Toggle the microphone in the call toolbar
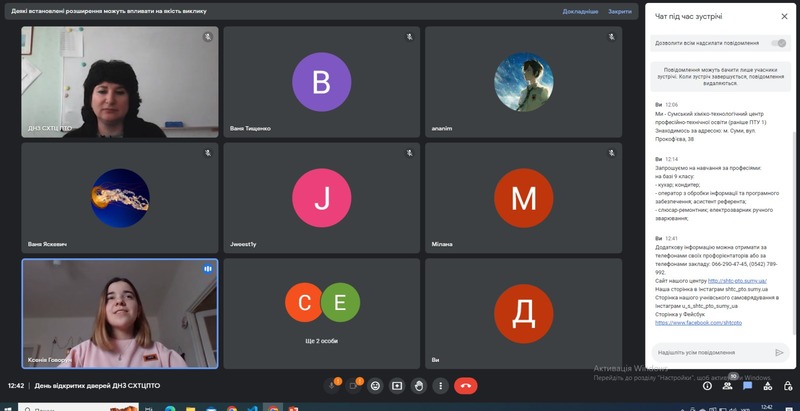 coord(334,385)
